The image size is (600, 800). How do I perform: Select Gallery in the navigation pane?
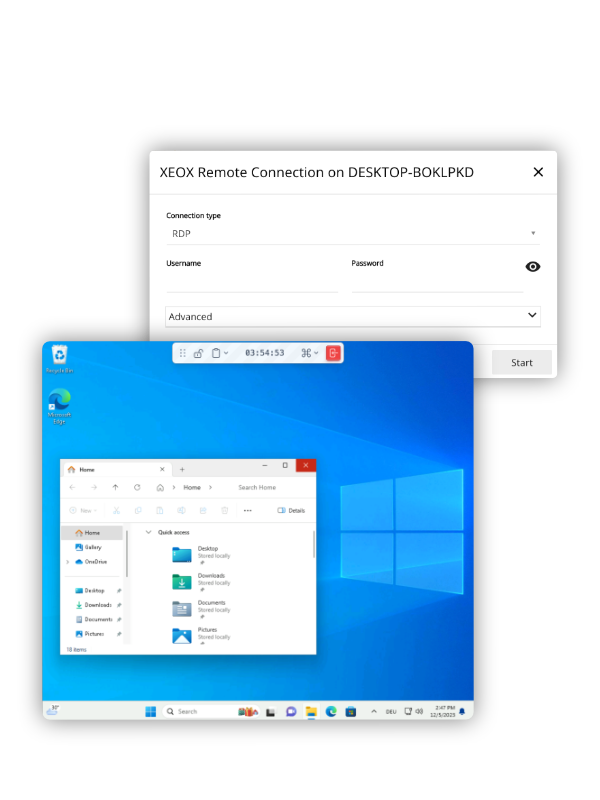click(x=89, y=547)
